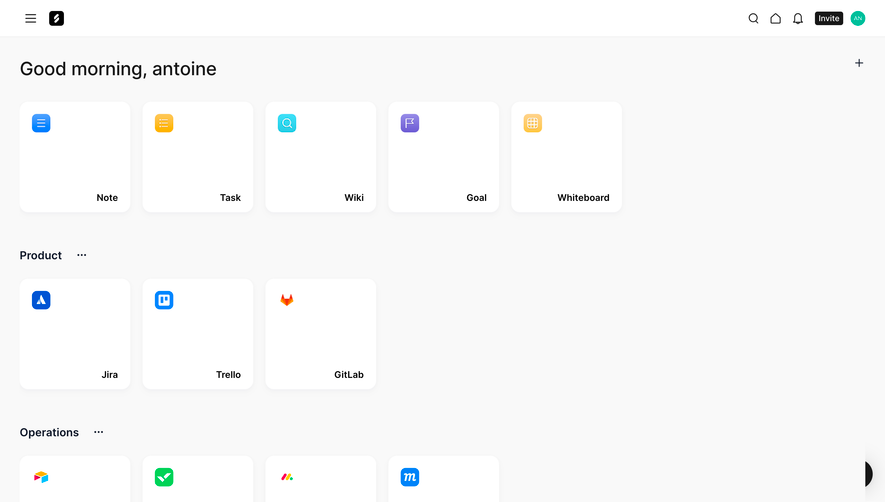Screen dimensions: 885x502
Task: Click the Jira card label
Action: (109, 374)
